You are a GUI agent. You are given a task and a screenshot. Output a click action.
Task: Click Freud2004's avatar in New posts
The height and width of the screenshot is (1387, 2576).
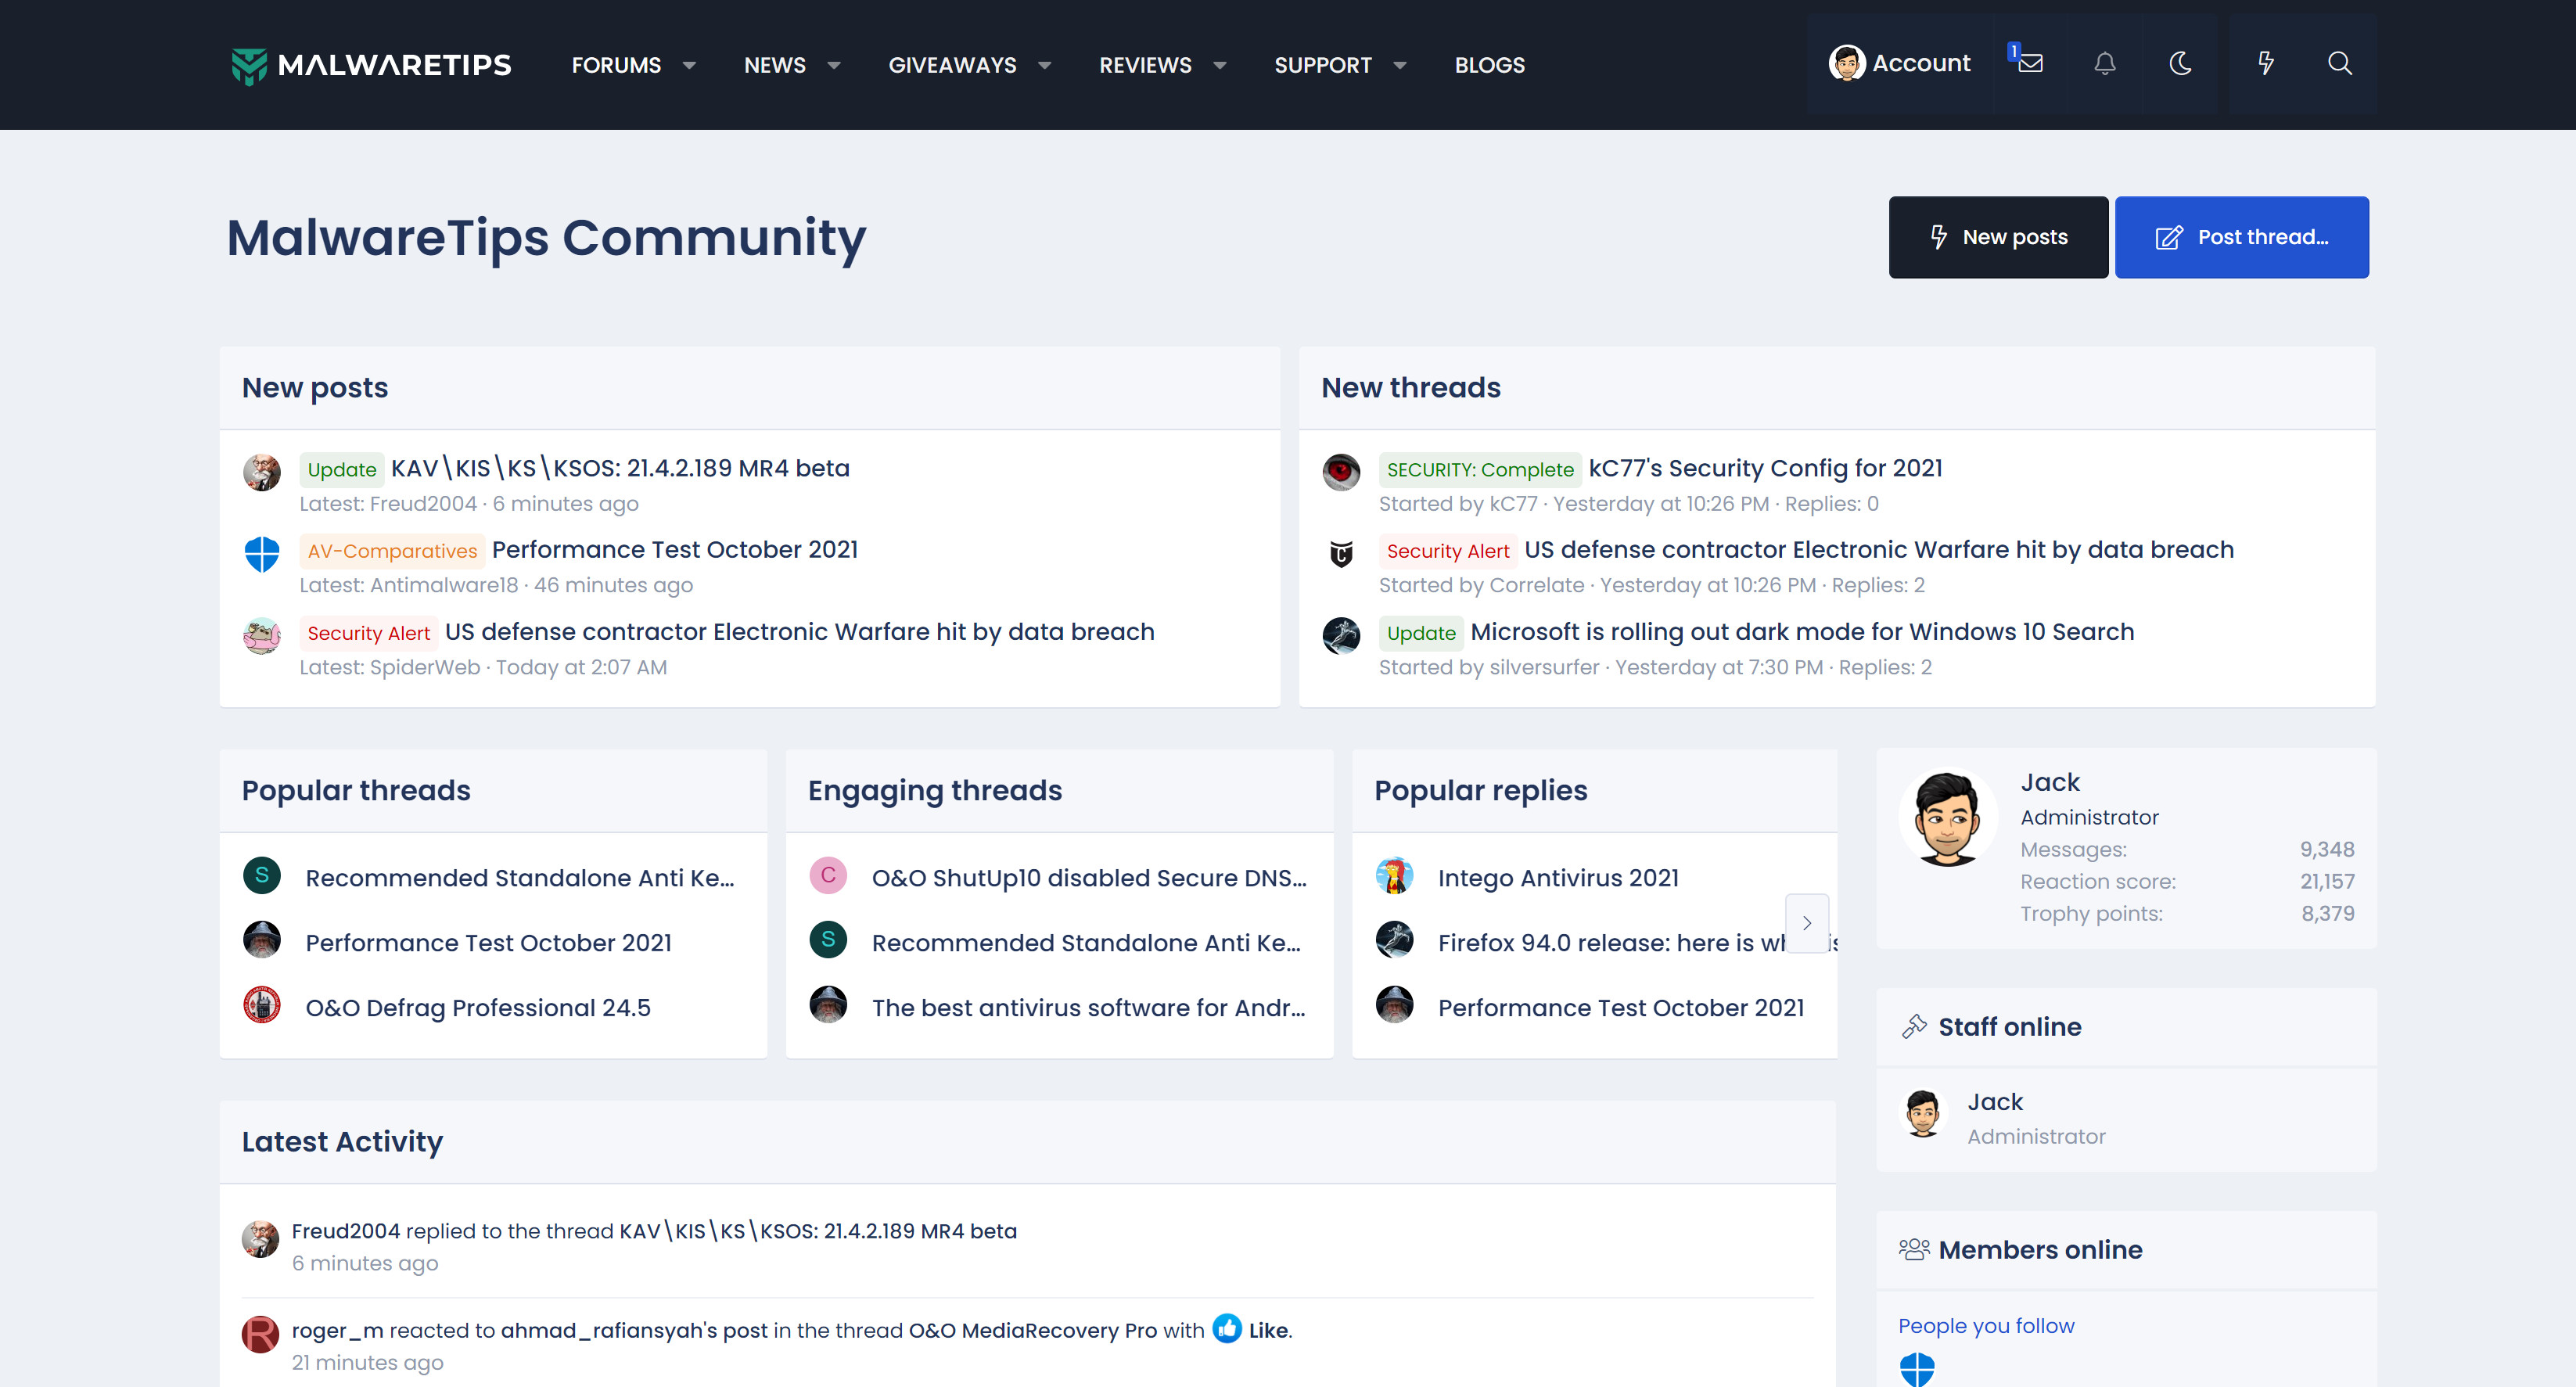[x=262, y=472]
